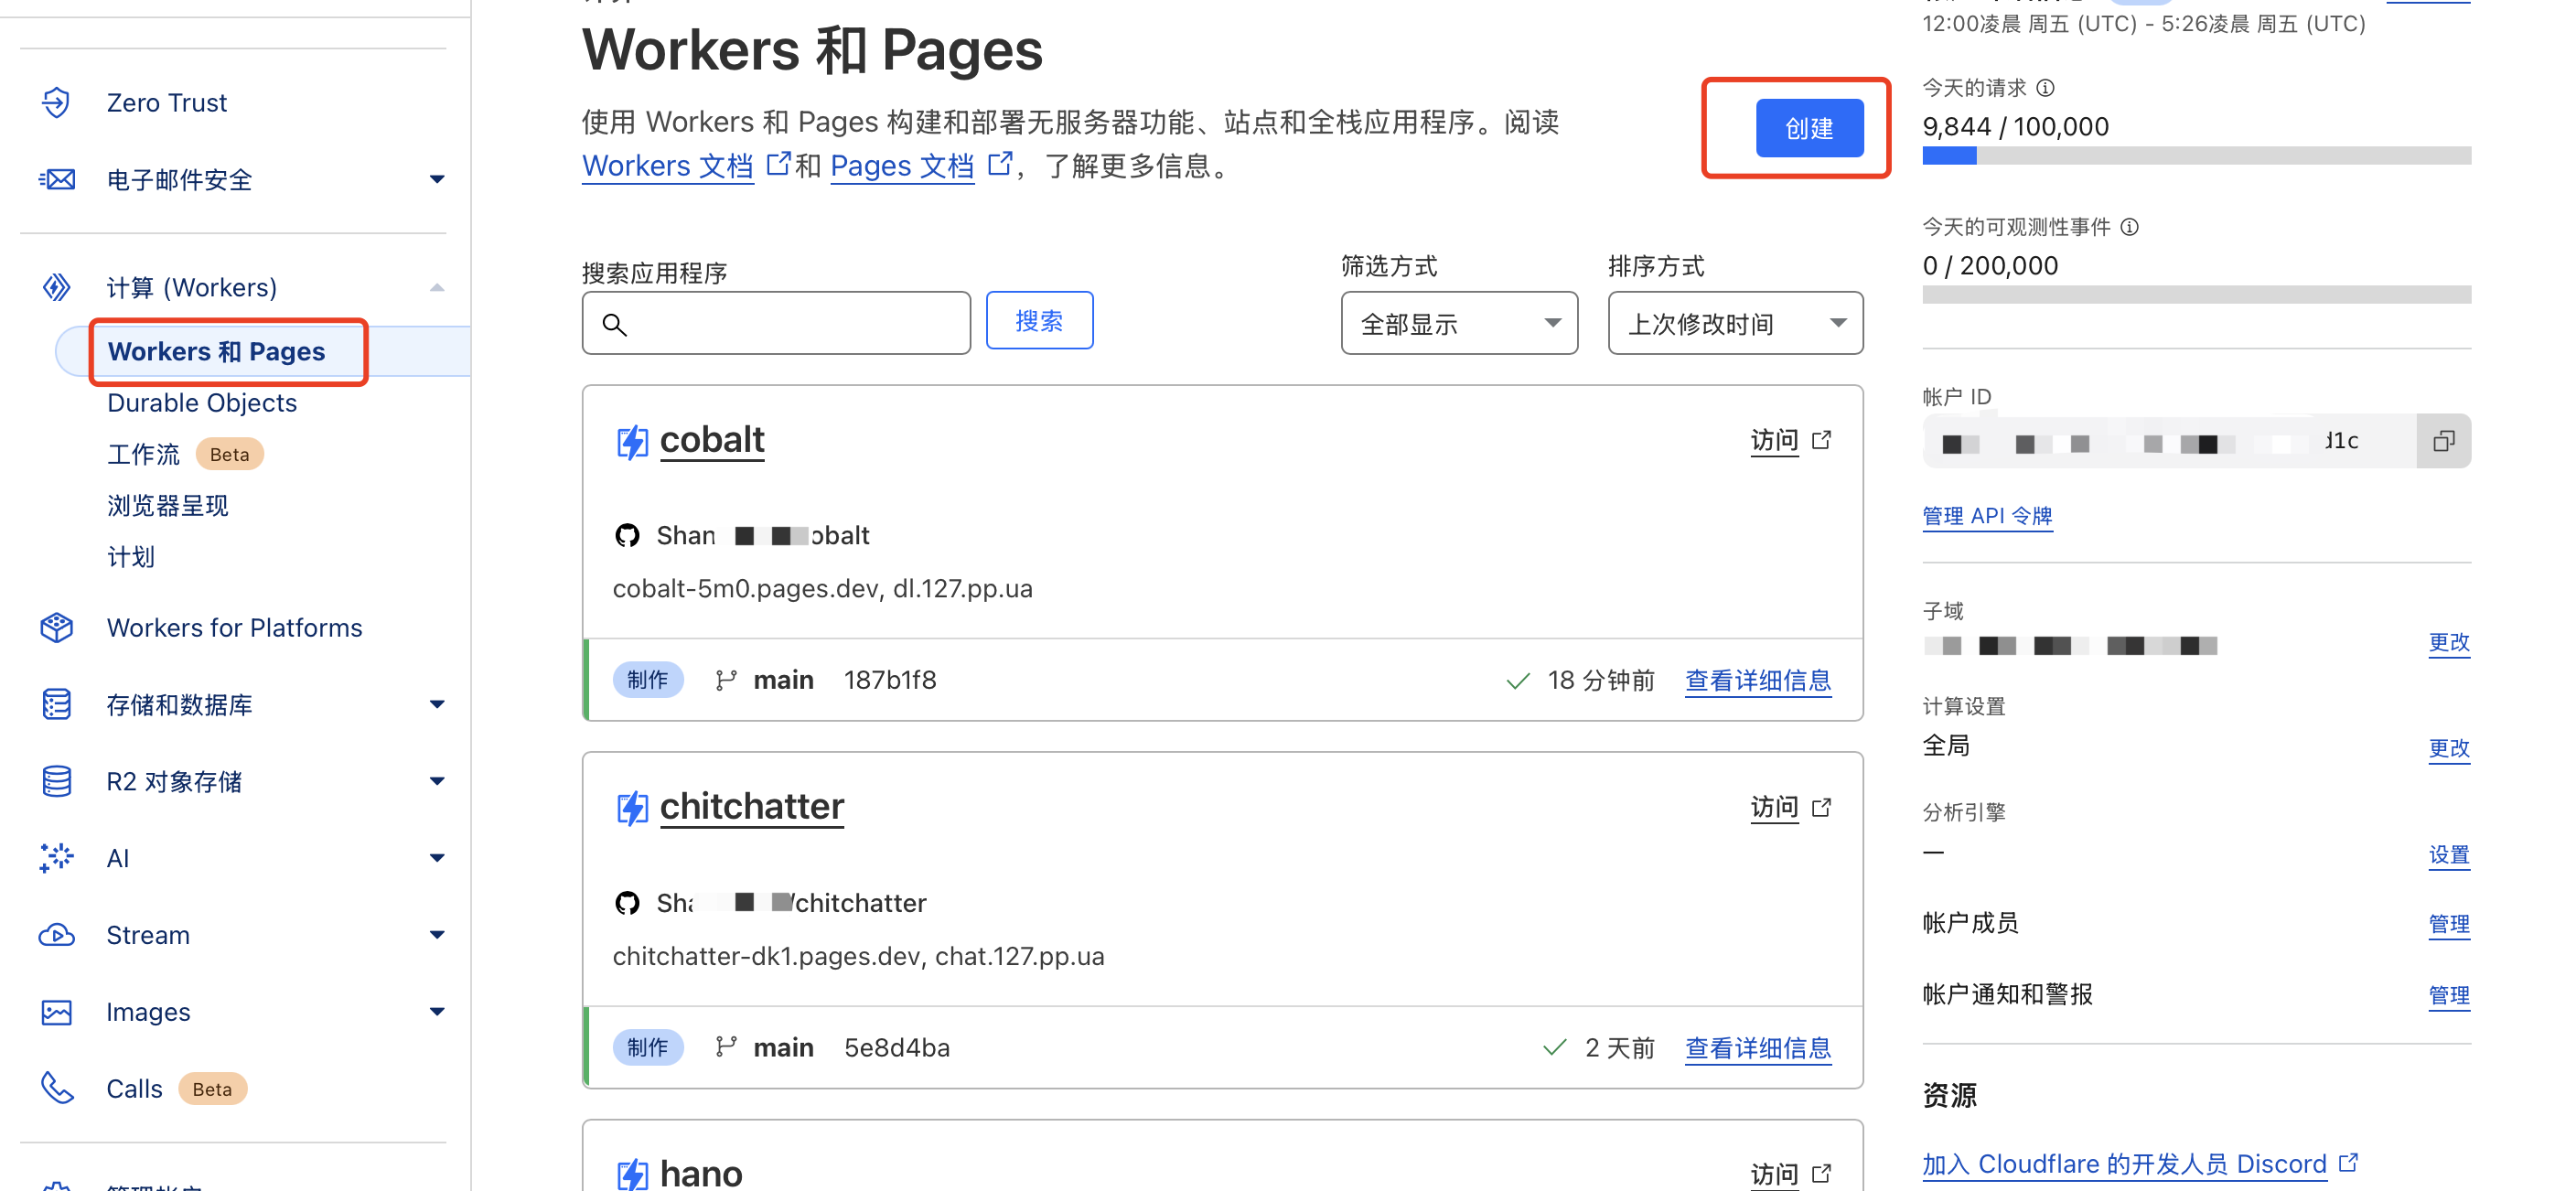Open the 排序方式 上次修改时间 dropdown

coord(1734,323)
